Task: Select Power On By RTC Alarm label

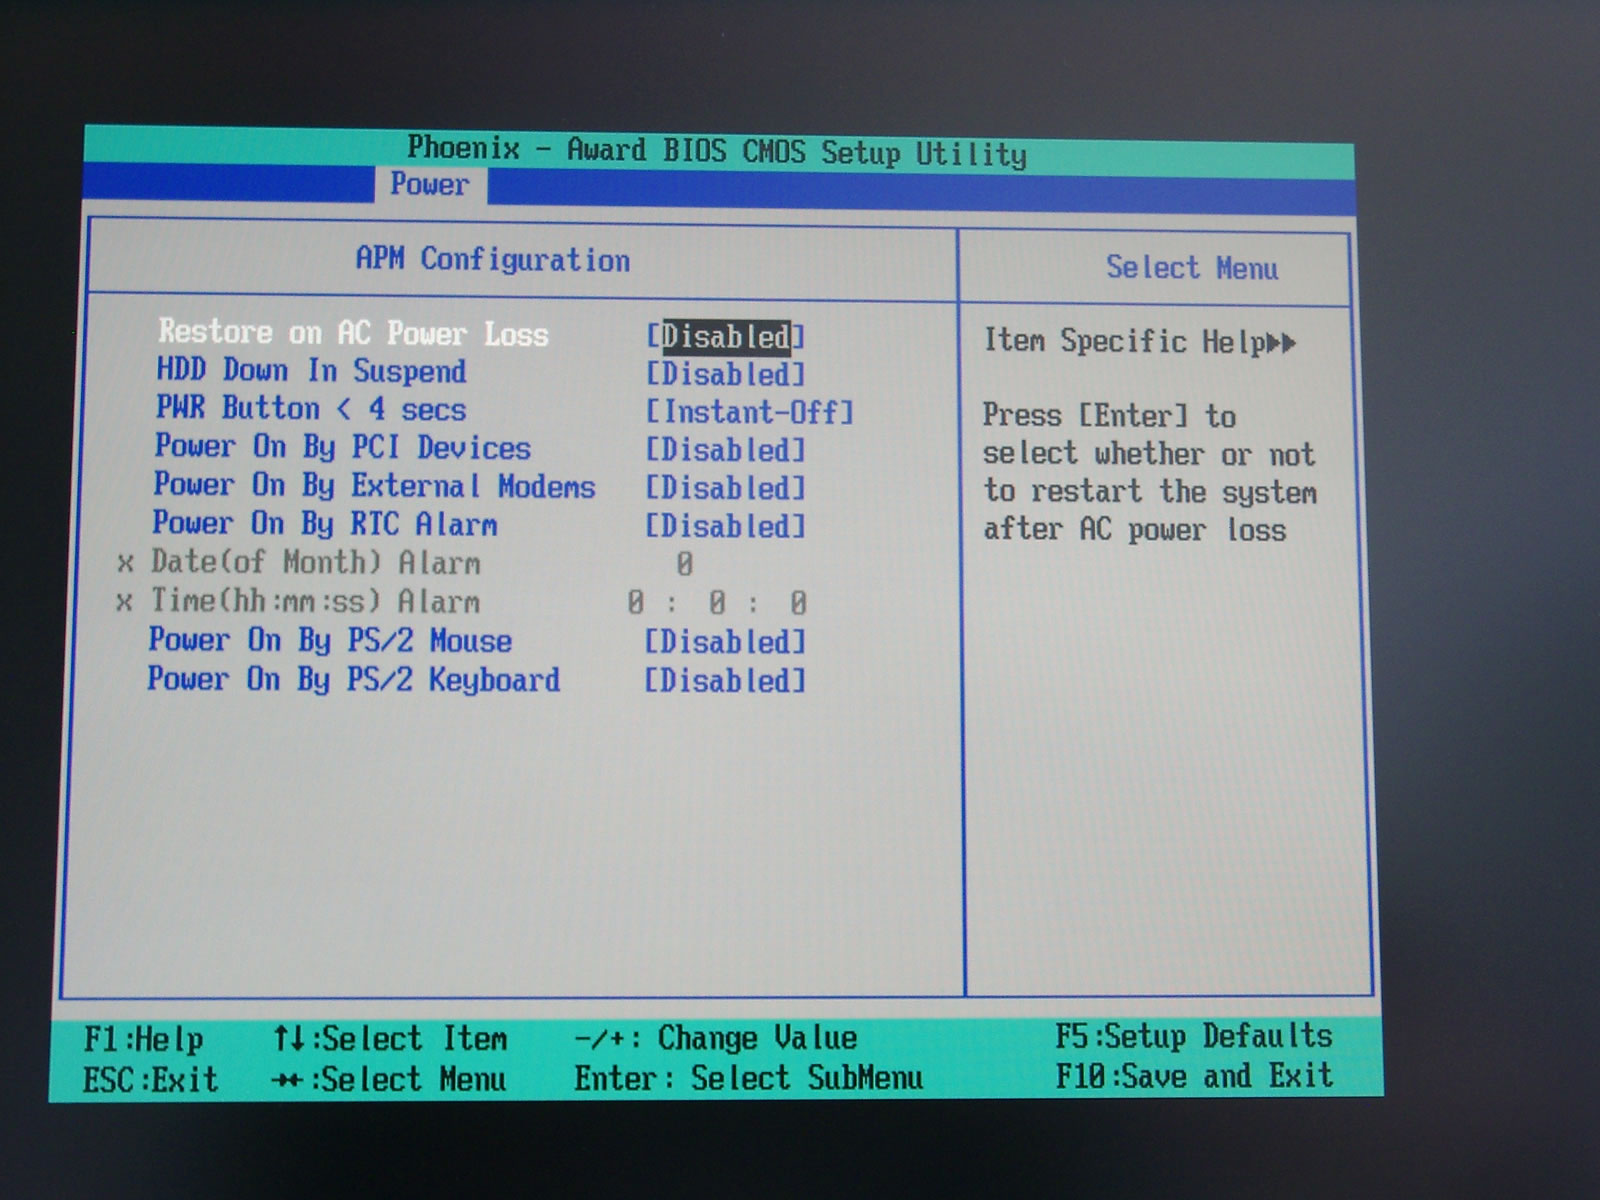Action: (325, 524)
